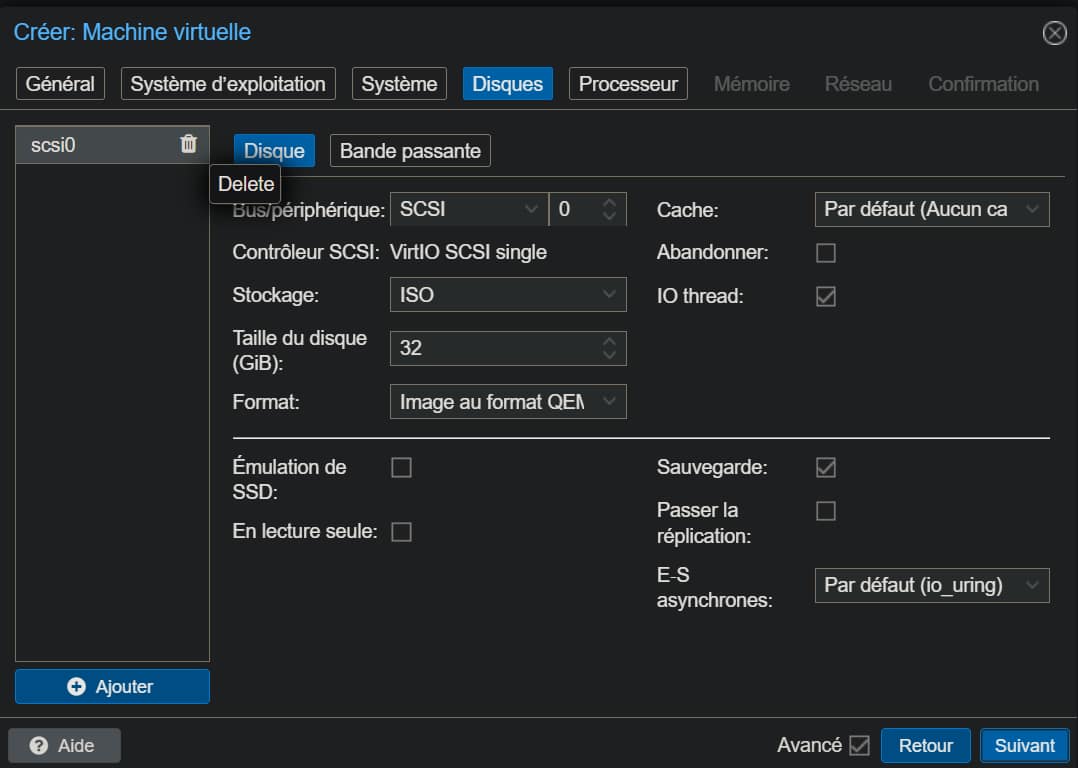
Task: Click the question mark Aide icon
Action: pyautogui.click(x=39, y=746)
